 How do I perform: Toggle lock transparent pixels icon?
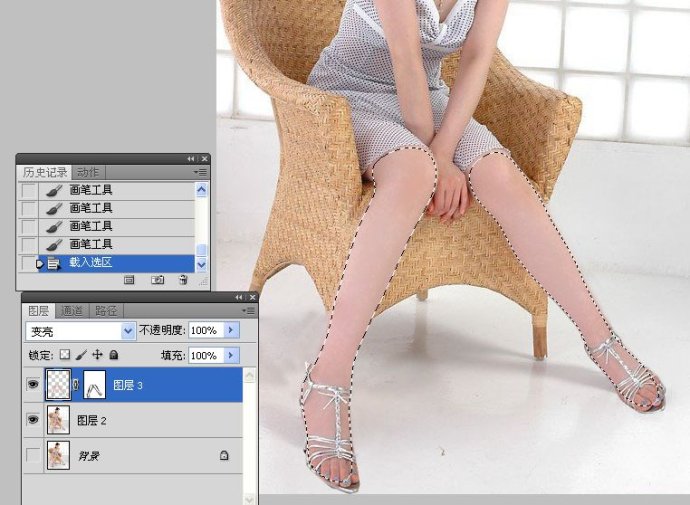click(x=65, y=355)
